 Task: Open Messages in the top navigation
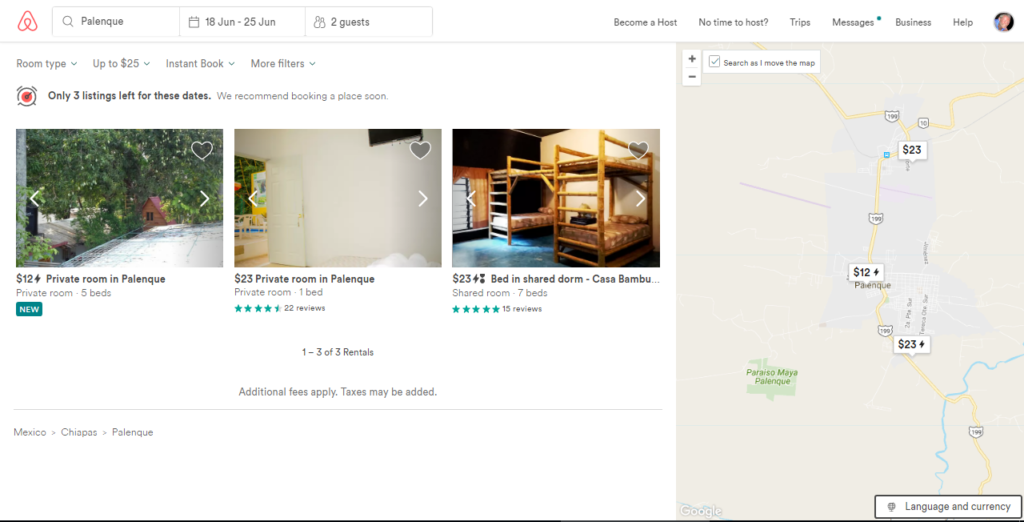pyautogui.click(x=853, y=22)
